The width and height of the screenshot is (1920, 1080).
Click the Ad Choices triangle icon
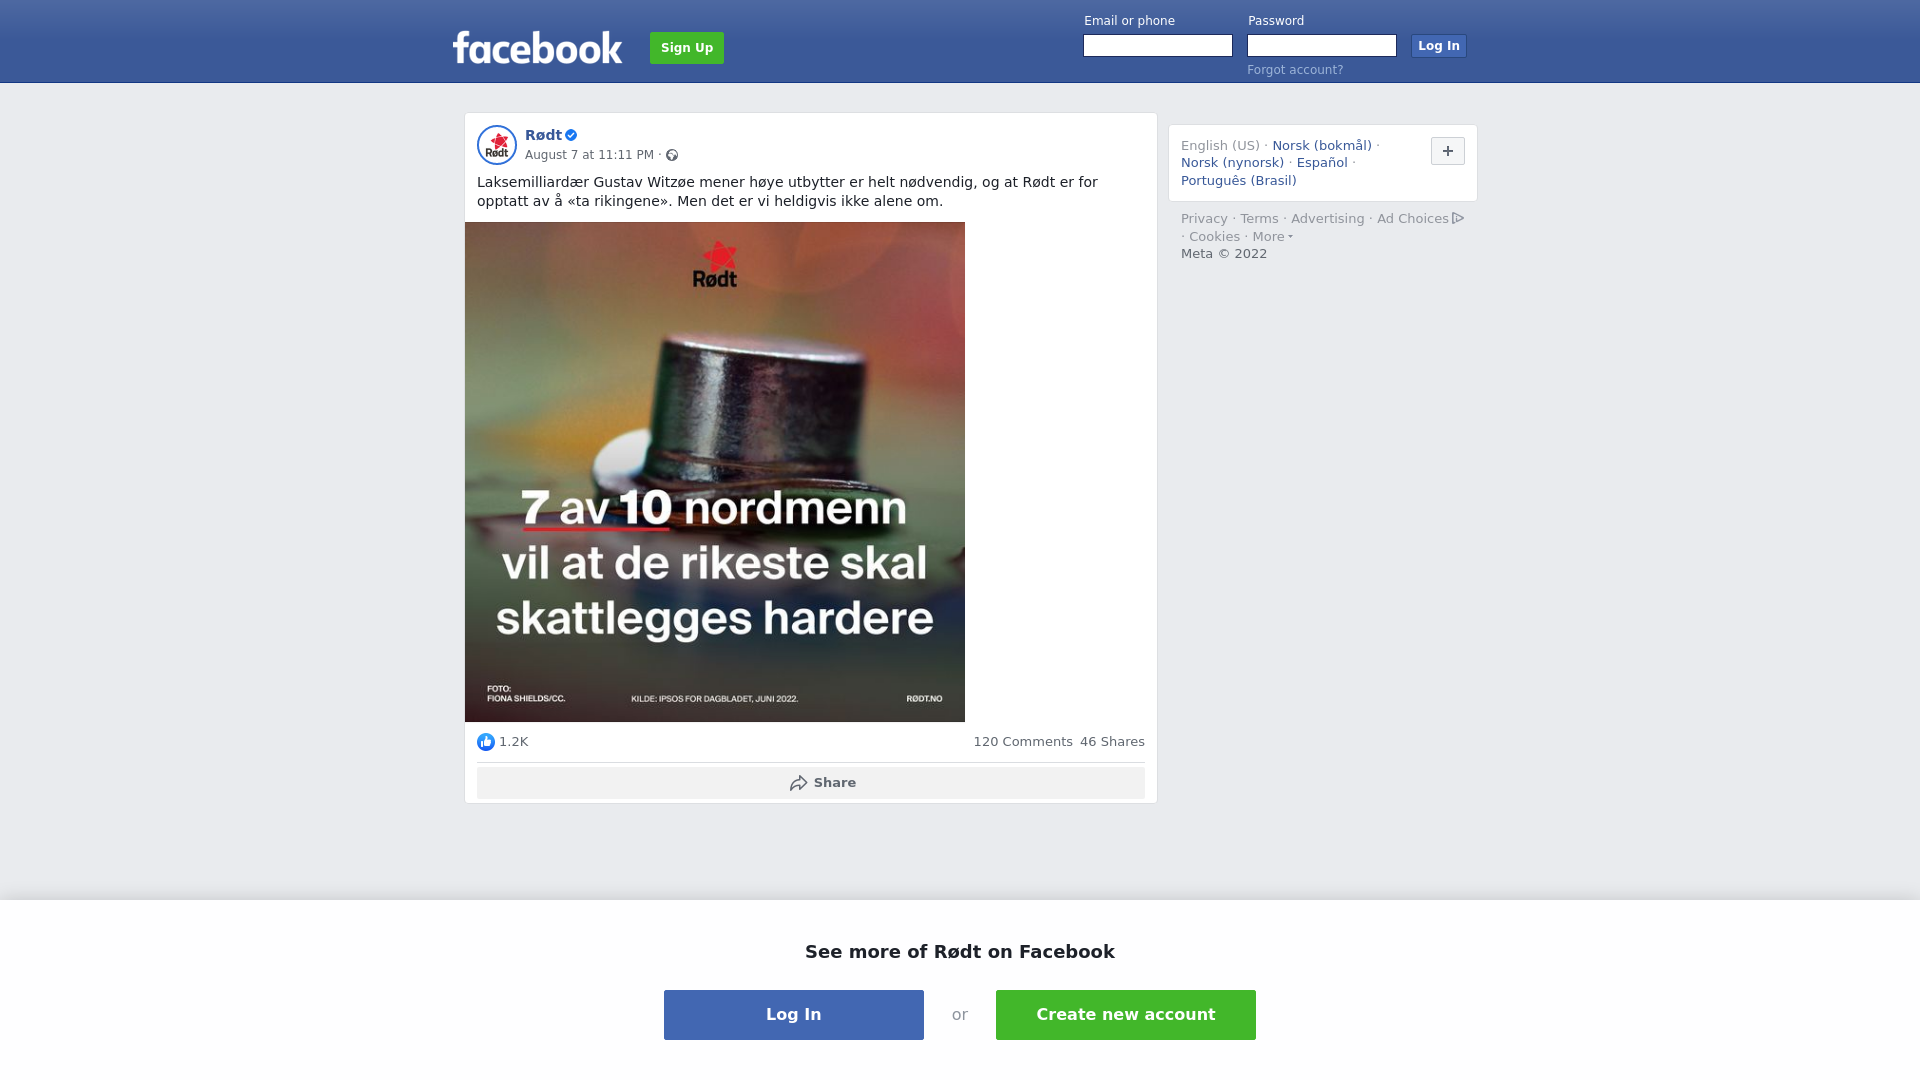[1458, 218]
